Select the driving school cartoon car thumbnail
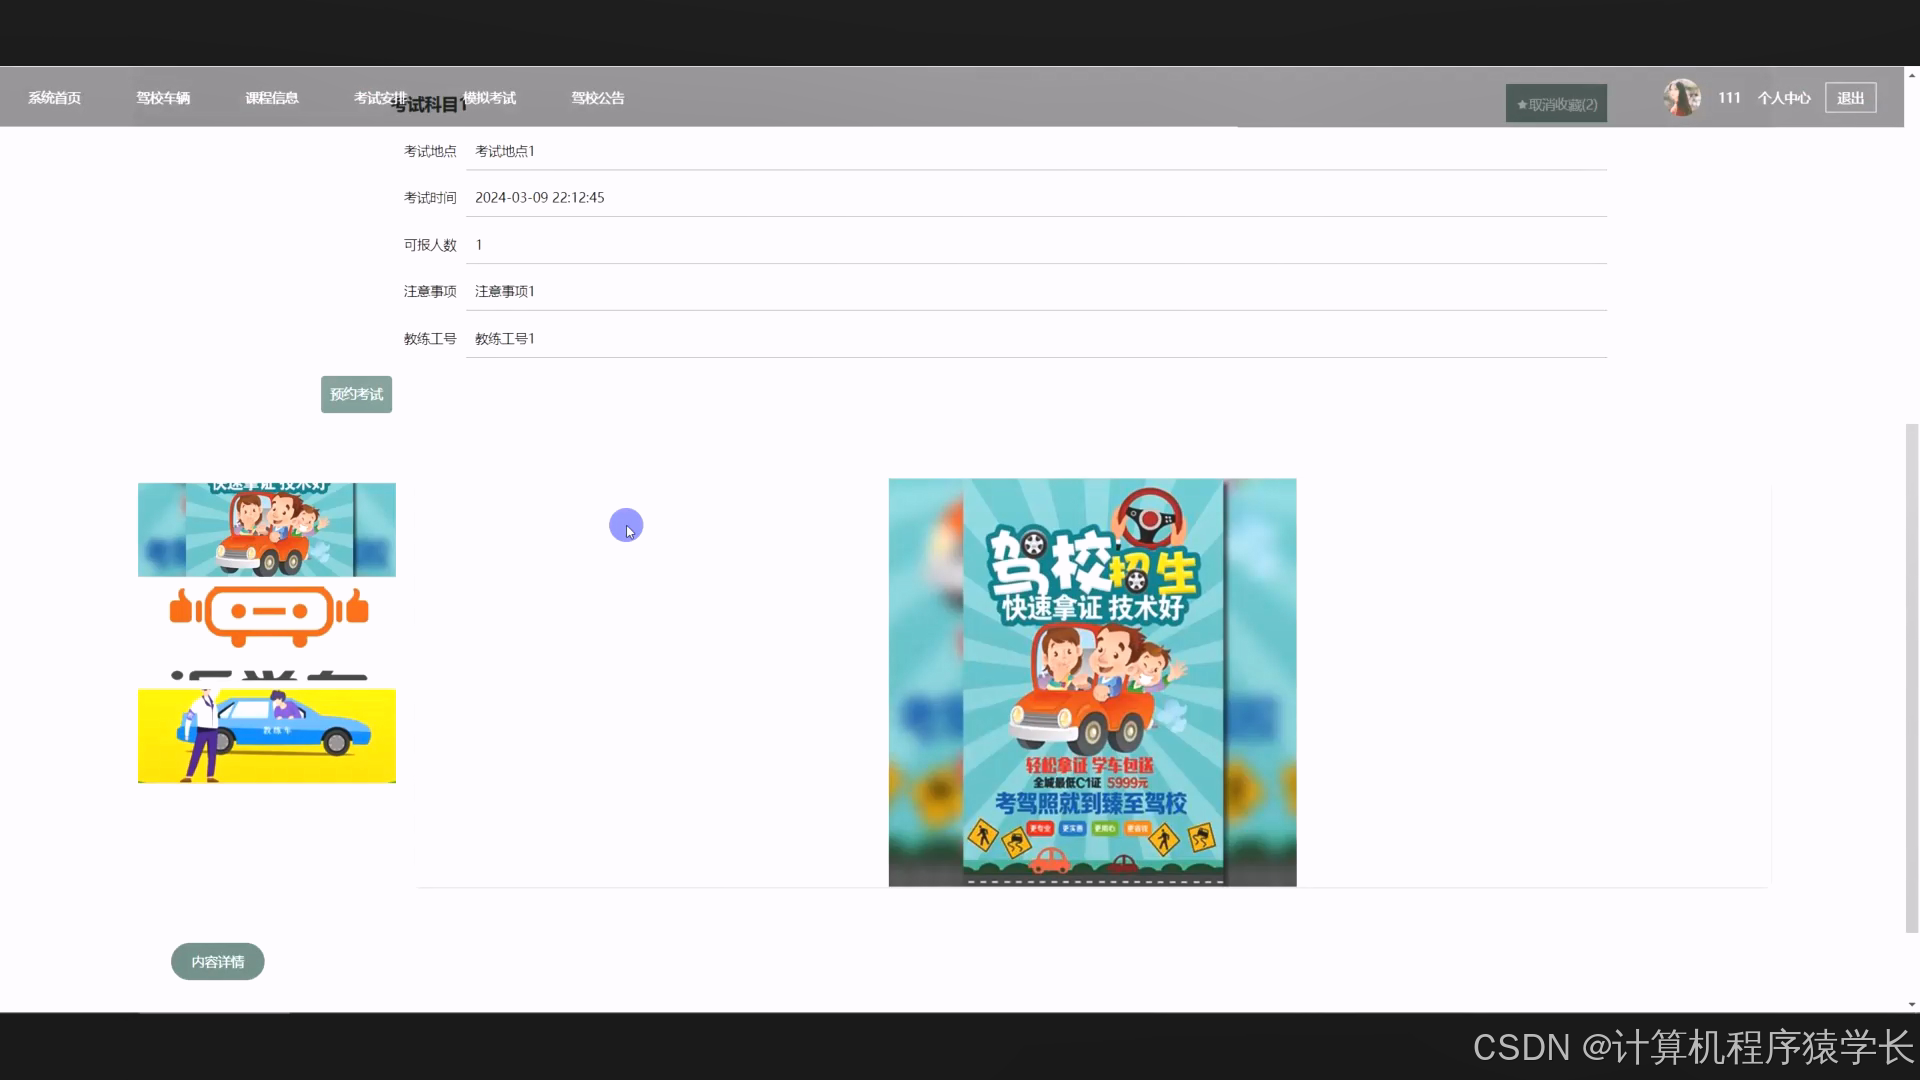1920x1080 pixels. point(267,530)
